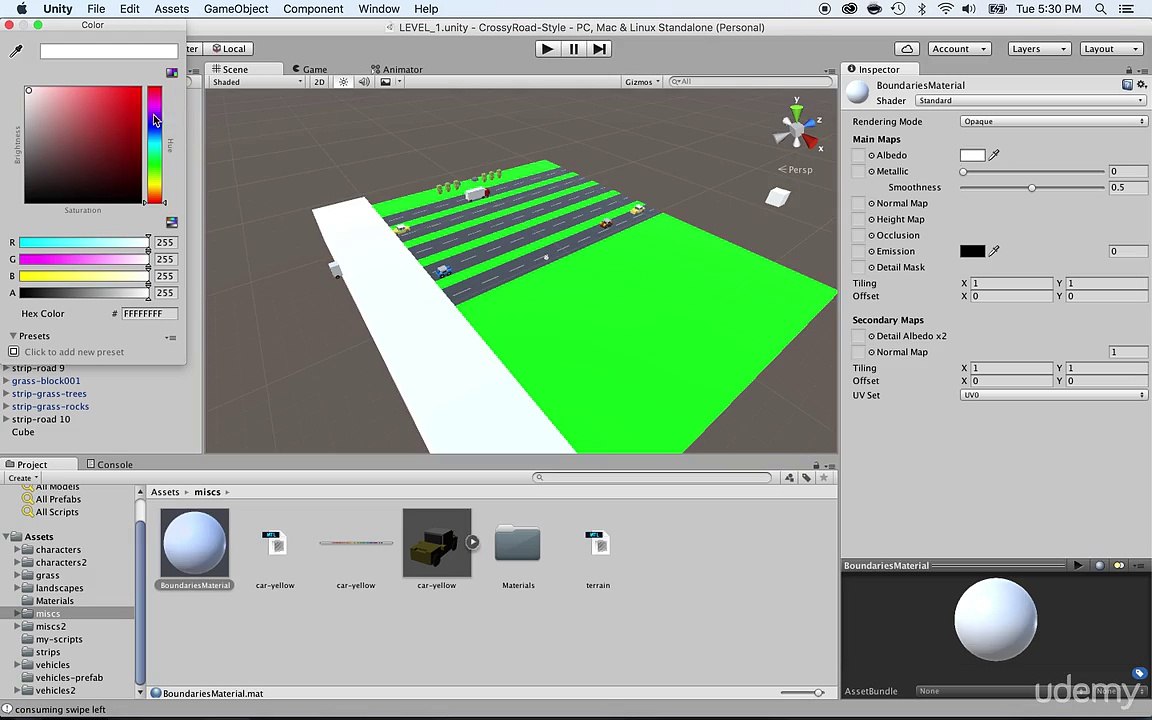The height and width of the screenshot is (720, 1152).
Task: Click the Smoothness slider handle
Action: click(x=1032, y=188)
